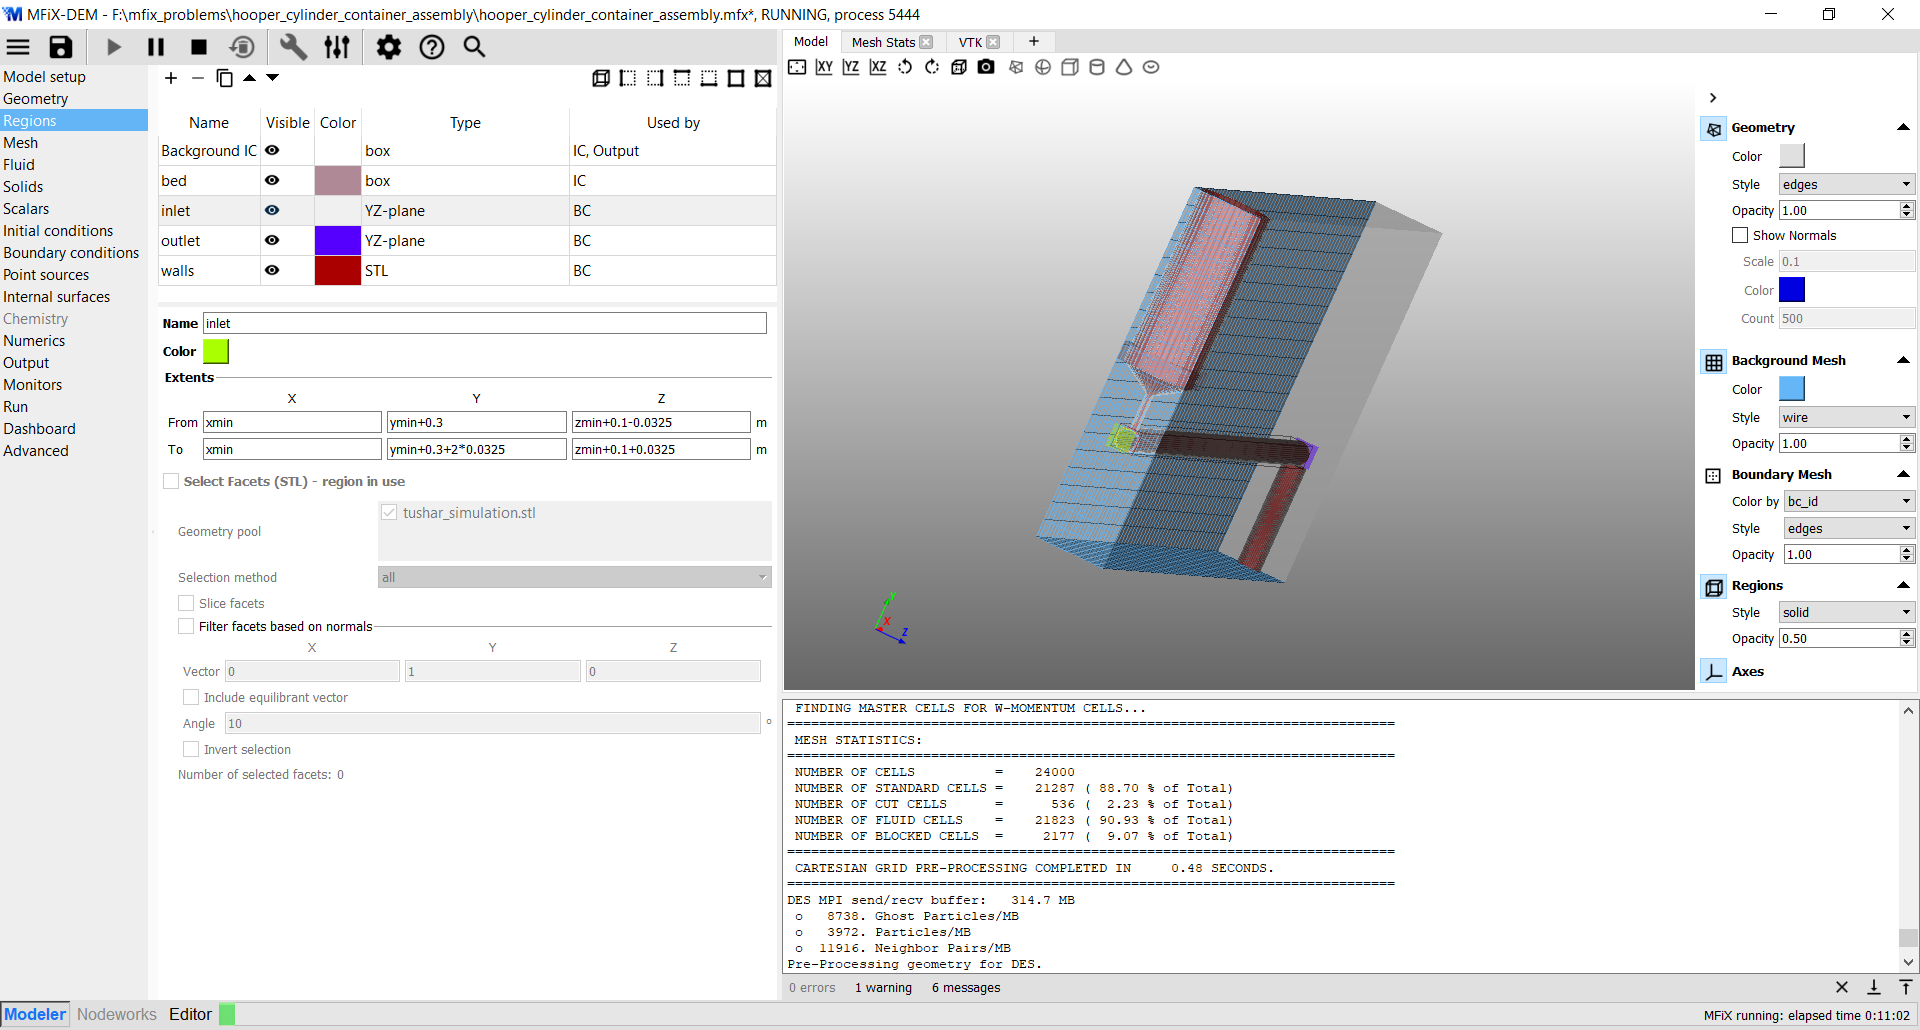Switch to Nodeworks mode

117,1014
